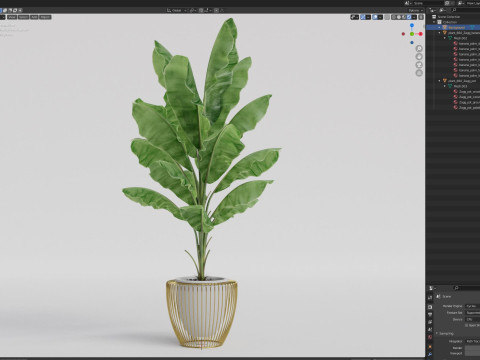Open the Scene properties tab

[x=430, y=330]
